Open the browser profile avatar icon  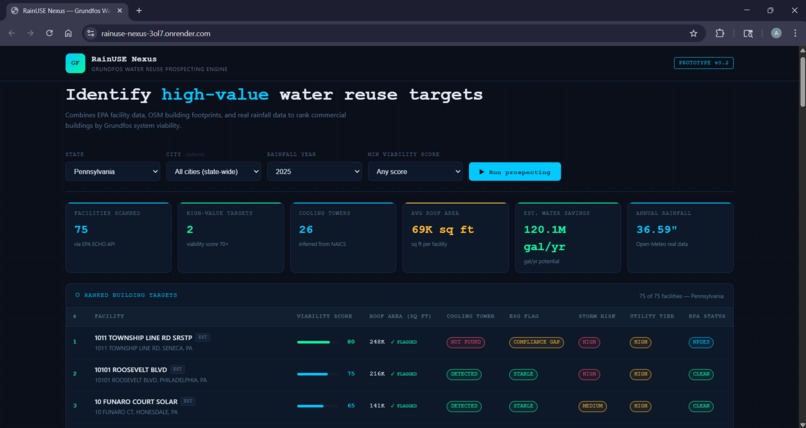(x=776, y=33)
